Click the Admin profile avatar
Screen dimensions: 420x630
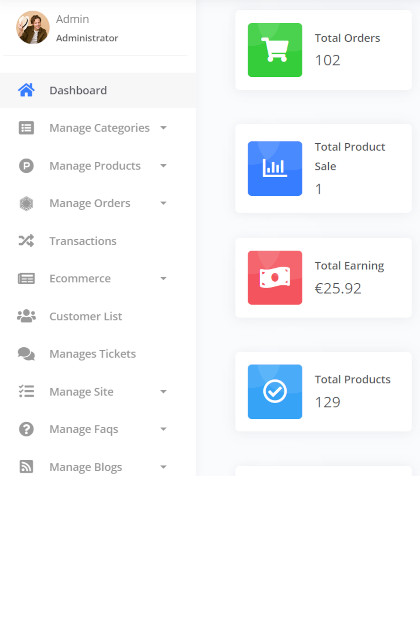pos(33,27)
